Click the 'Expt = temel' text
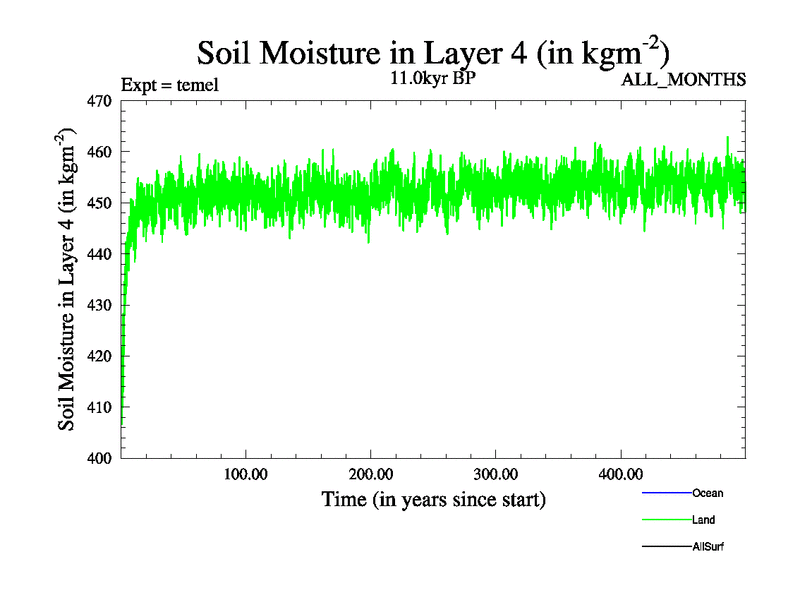Viewport: 800px width, 600px height. [169, 85]
